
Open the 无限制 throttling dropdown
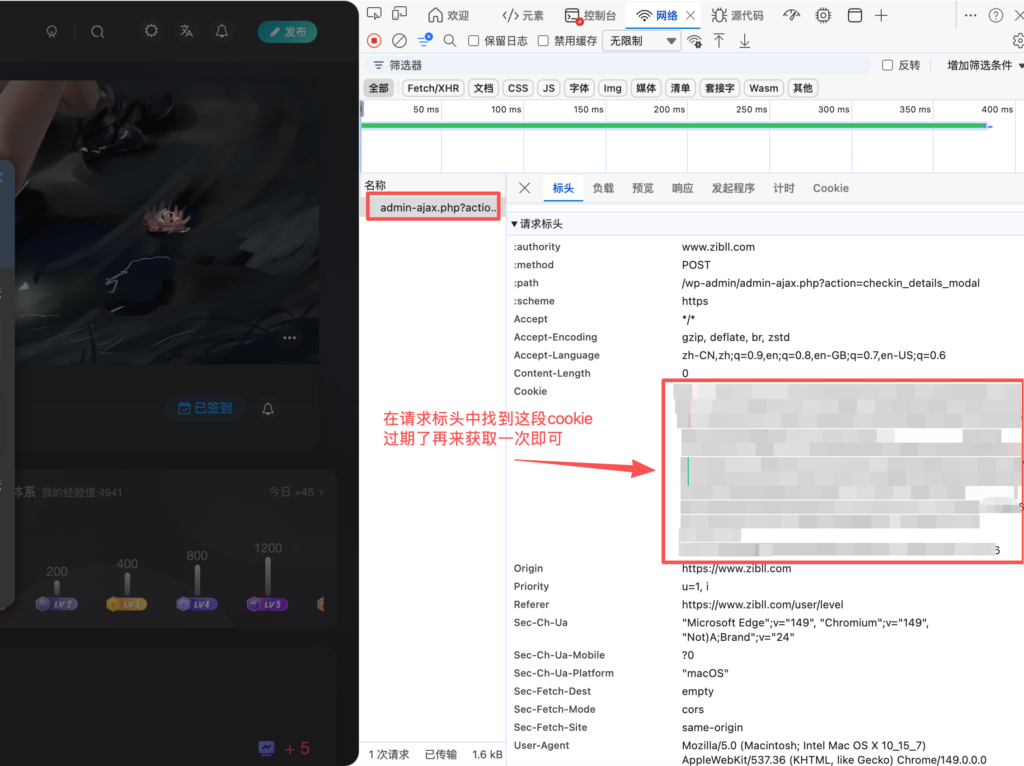642,40
